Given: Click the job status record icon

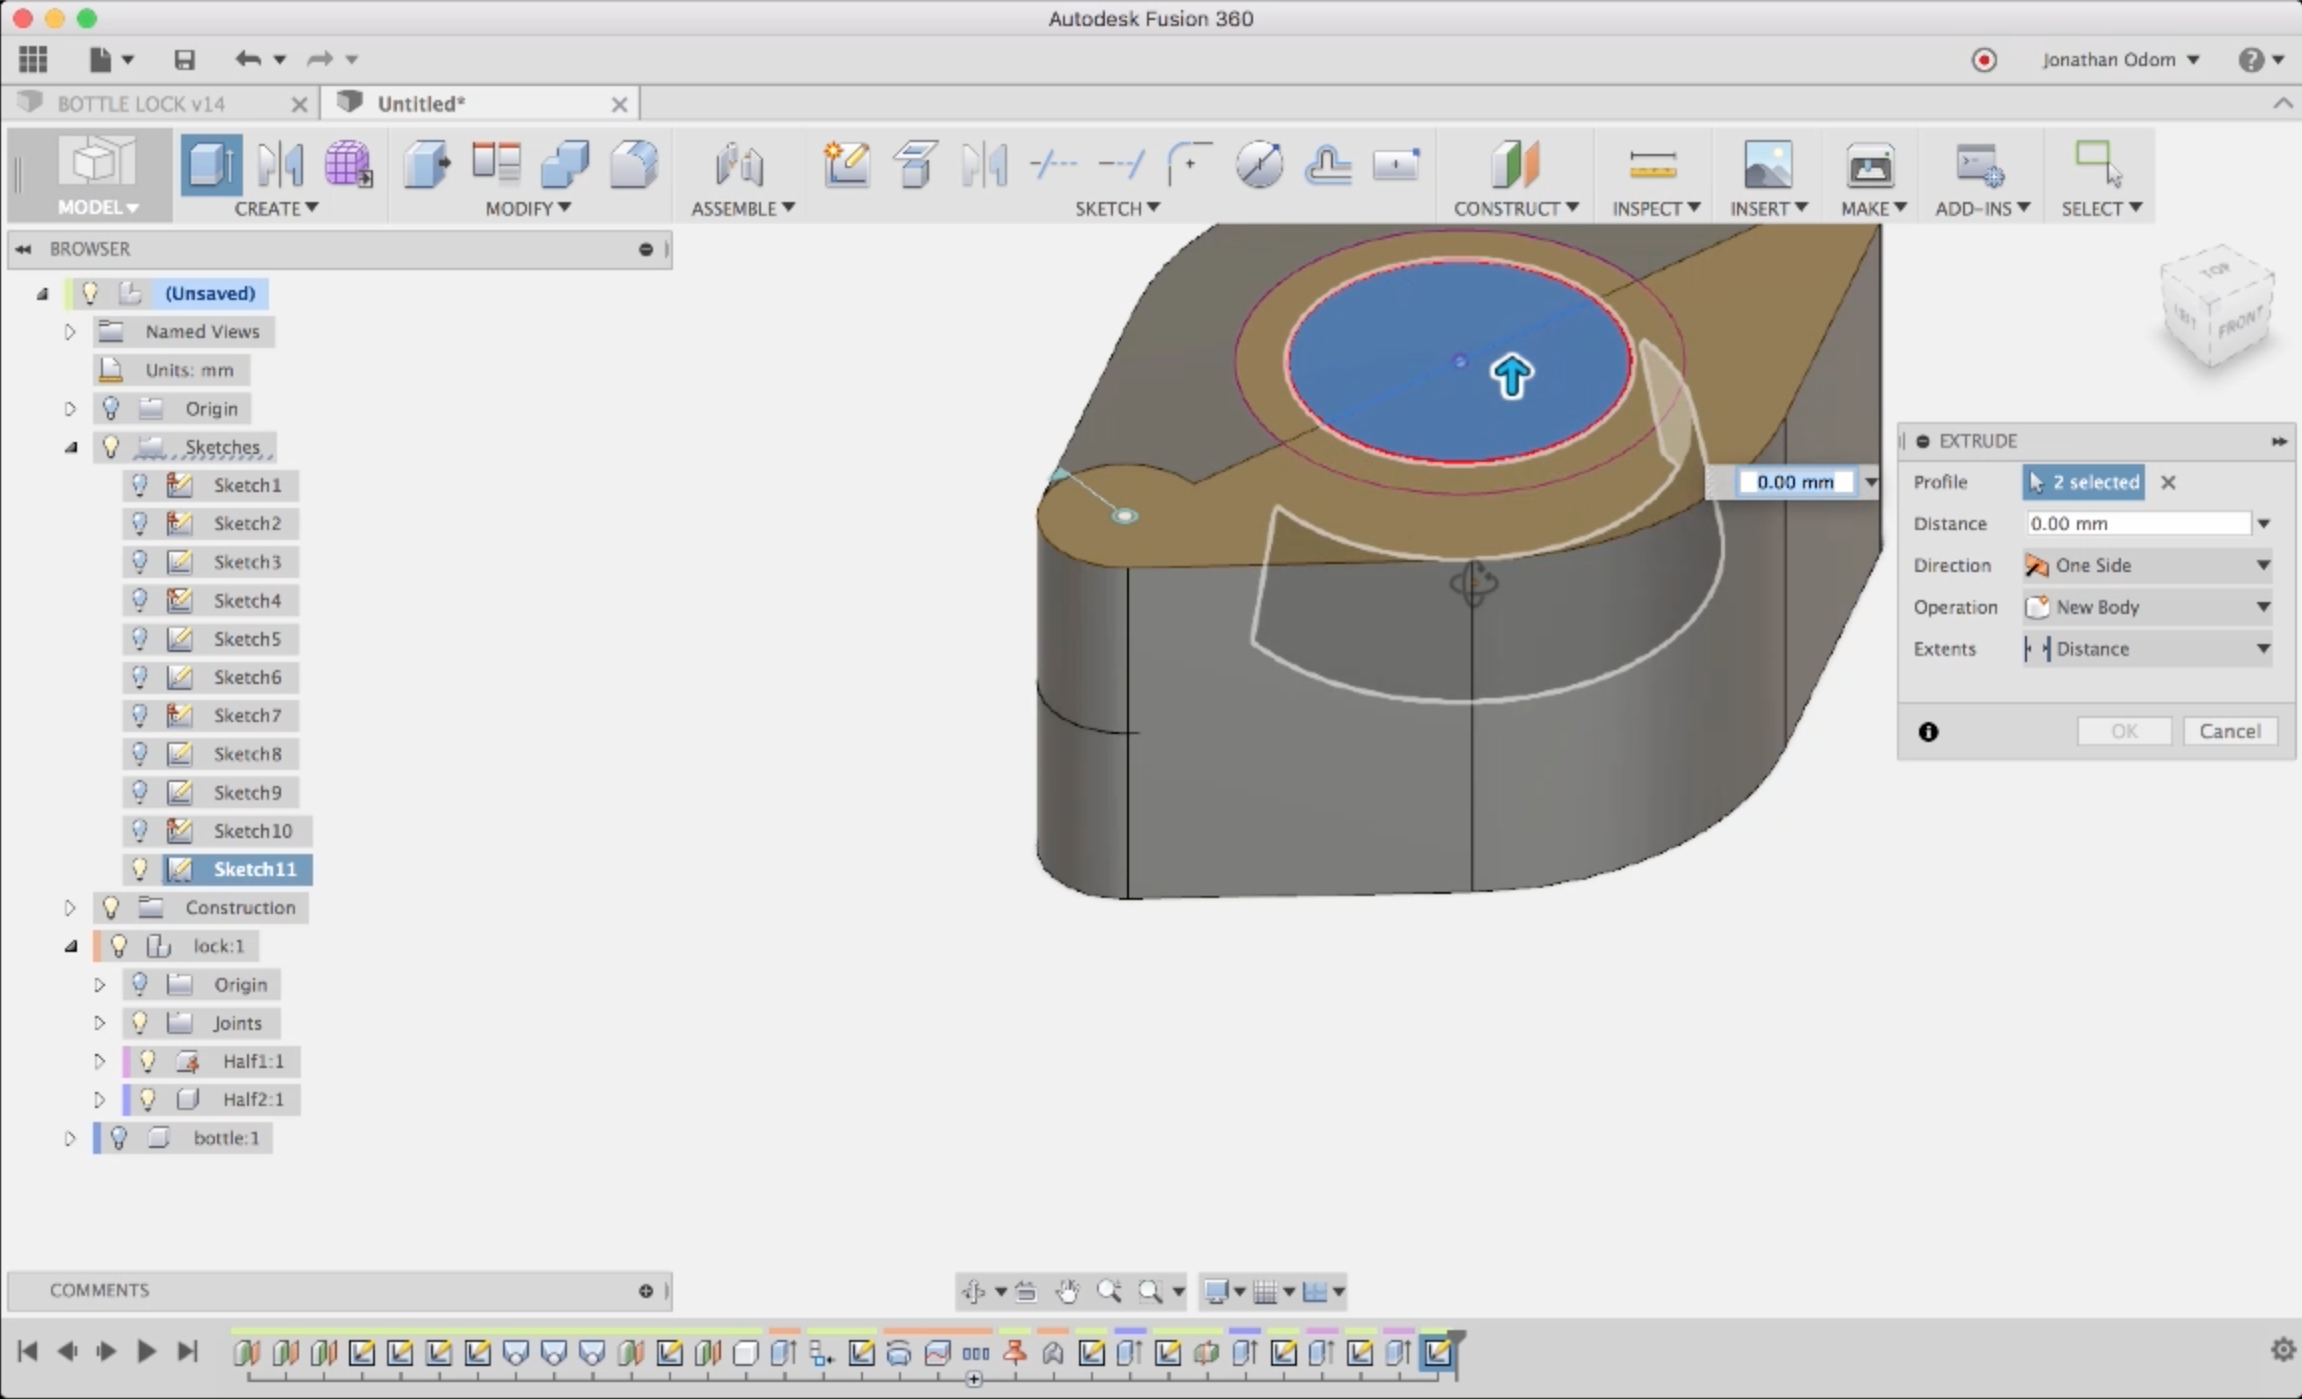Looking at the screenshot, I should pos(1984,60).
